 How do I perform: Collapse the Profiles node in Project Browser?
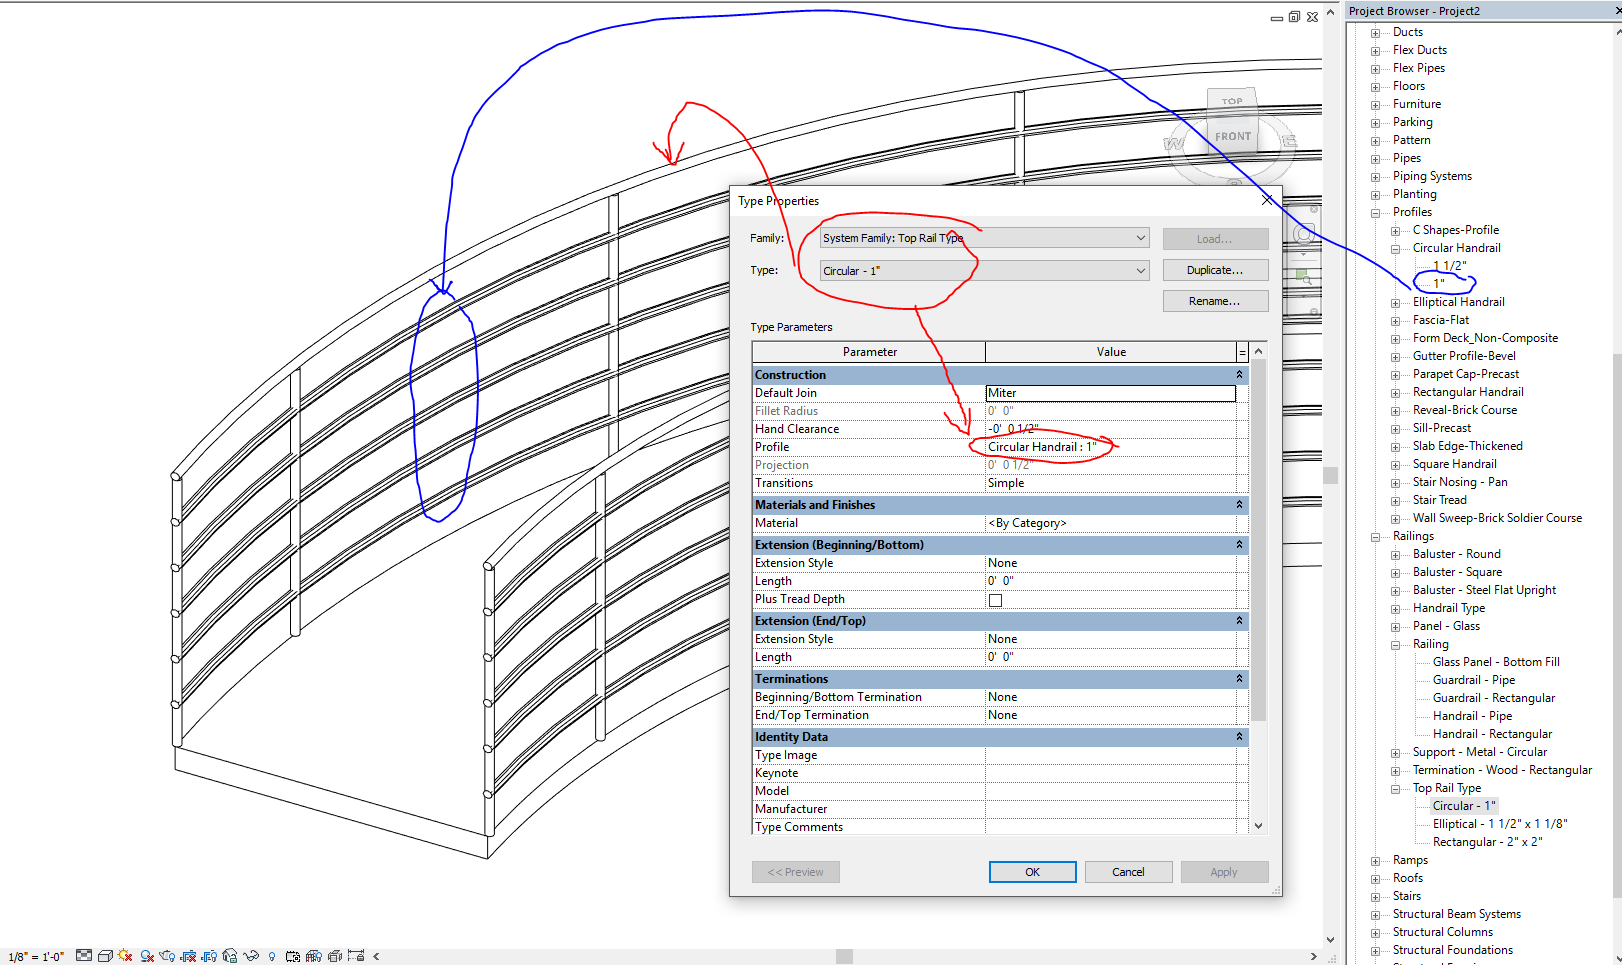[x=1375, y=212]
